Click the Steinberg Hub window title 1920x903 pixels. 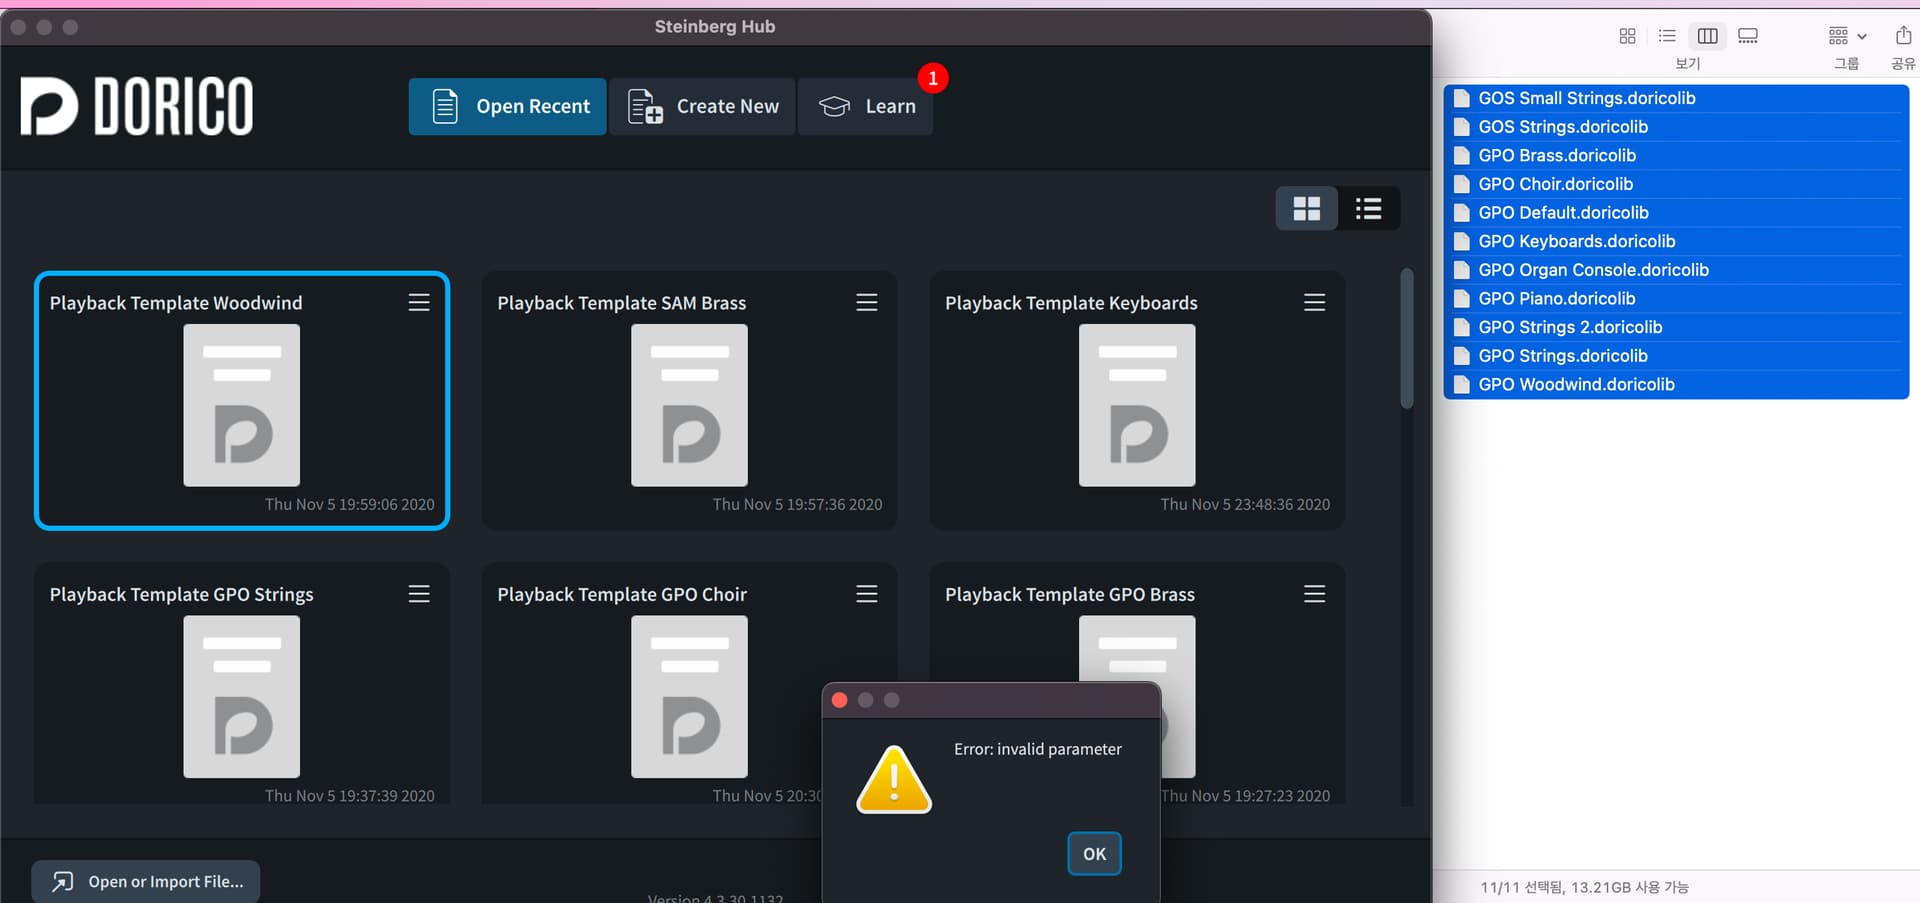coord(715,27)
